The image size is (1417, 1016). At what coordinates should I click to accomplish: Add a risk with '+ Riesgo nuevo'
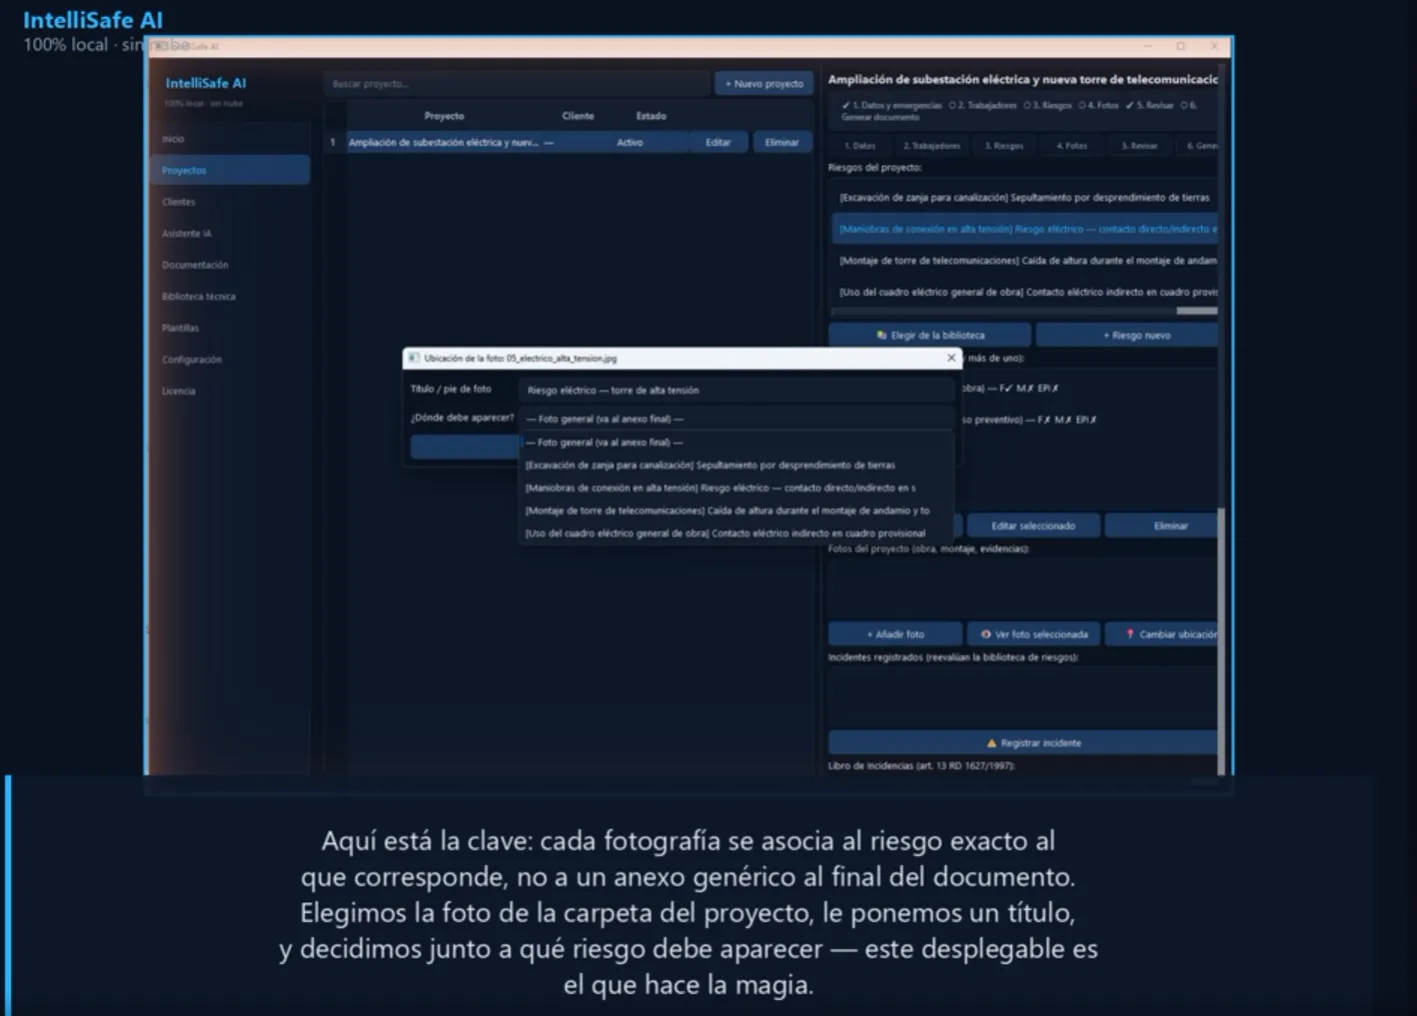1127,335
